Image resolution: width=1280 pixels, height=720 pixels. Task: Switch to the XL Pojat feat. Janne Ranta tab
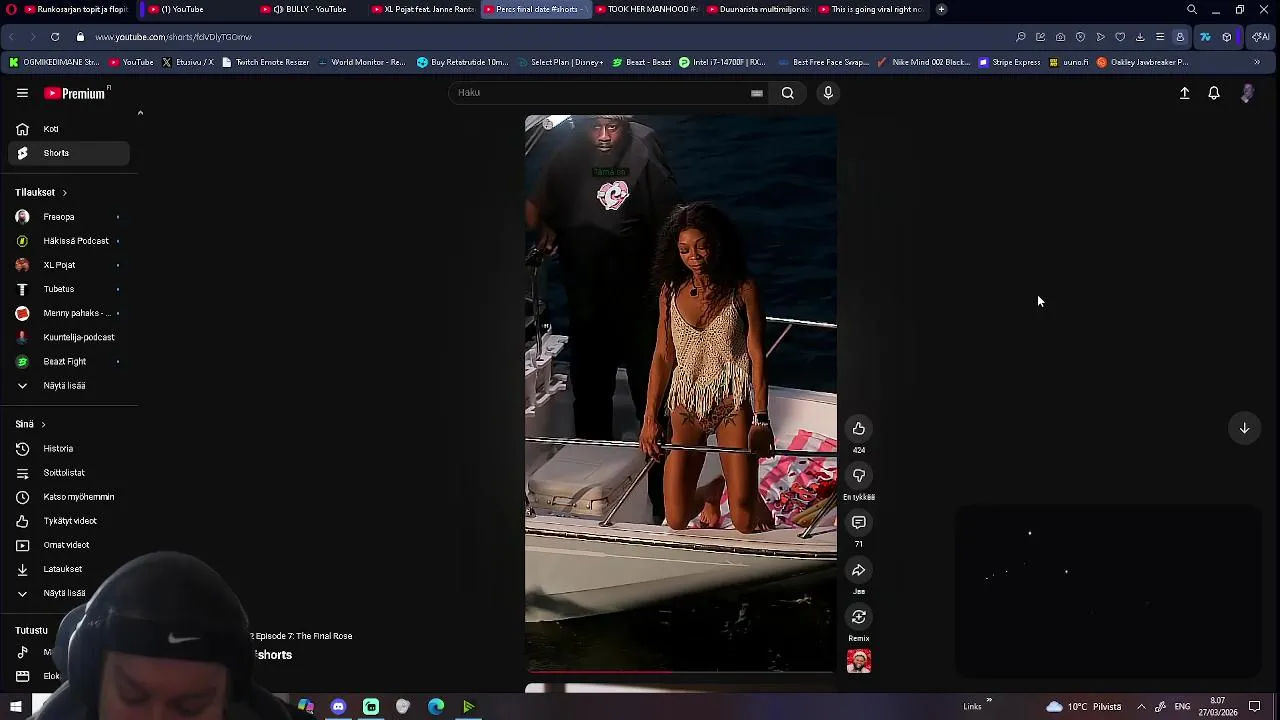(x=423, y=9)
